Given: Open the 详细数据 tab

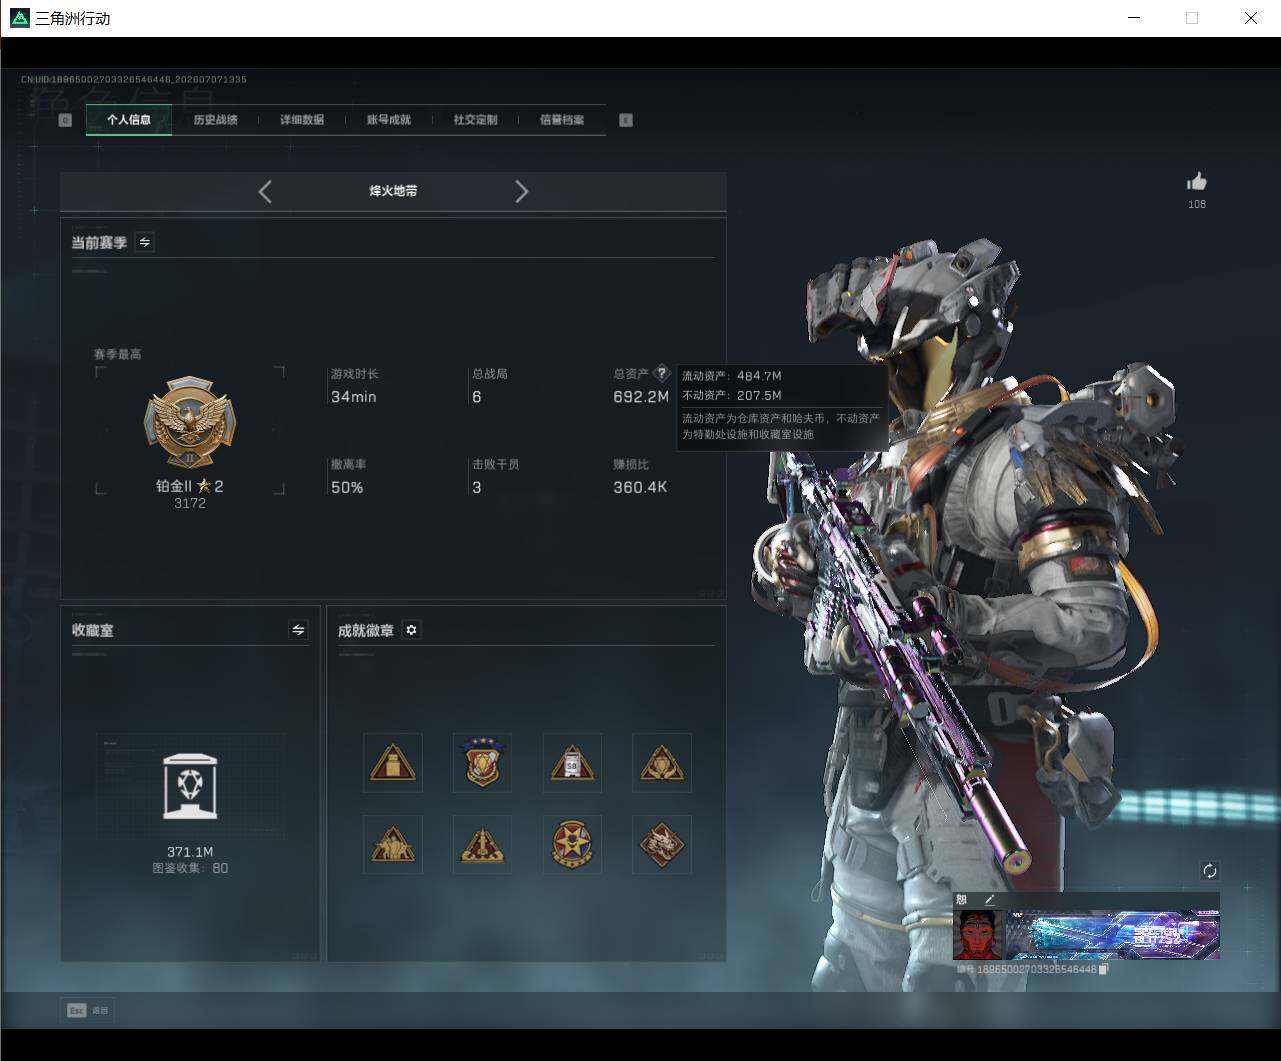Looking at the screenshot, I should point(302,120).
